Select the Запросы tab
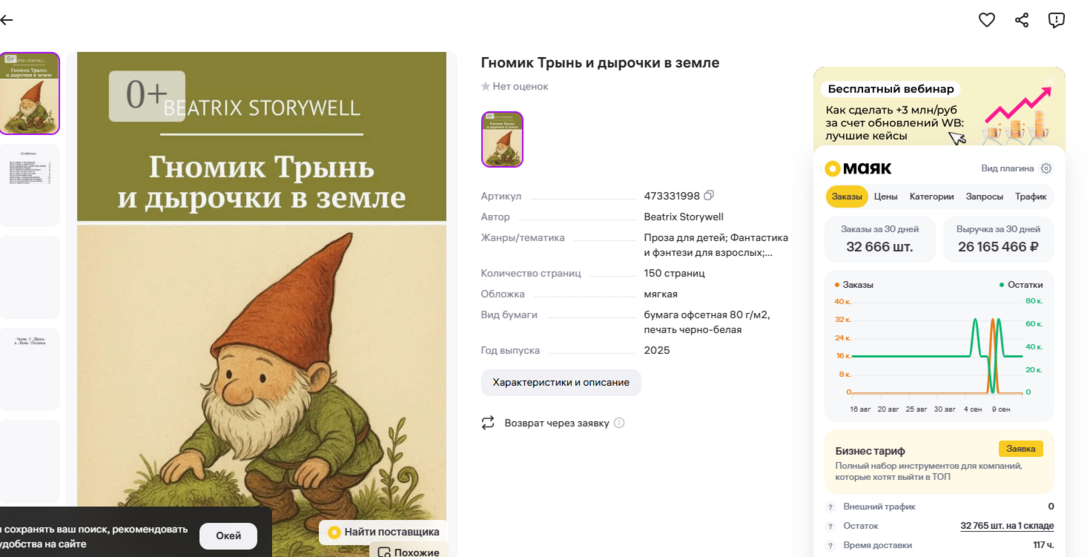Viewport: 1090px width, 557px height. coord(984,197)
